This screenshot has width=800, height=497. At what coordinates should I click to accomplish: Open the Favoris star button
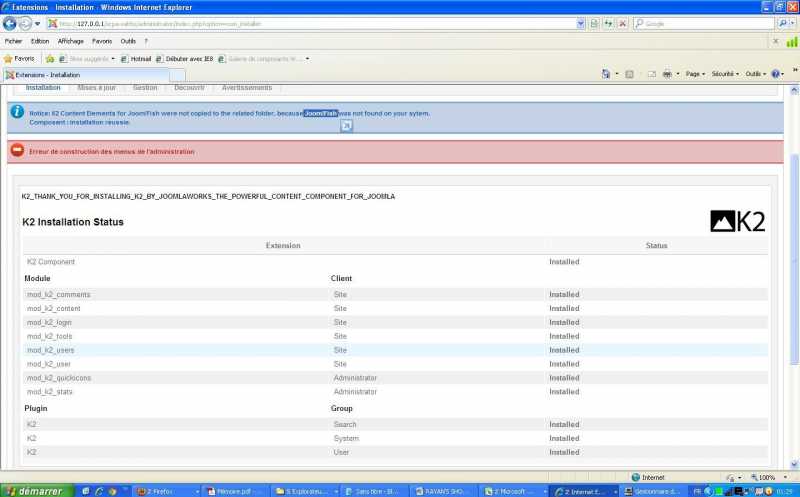[19, 59]
